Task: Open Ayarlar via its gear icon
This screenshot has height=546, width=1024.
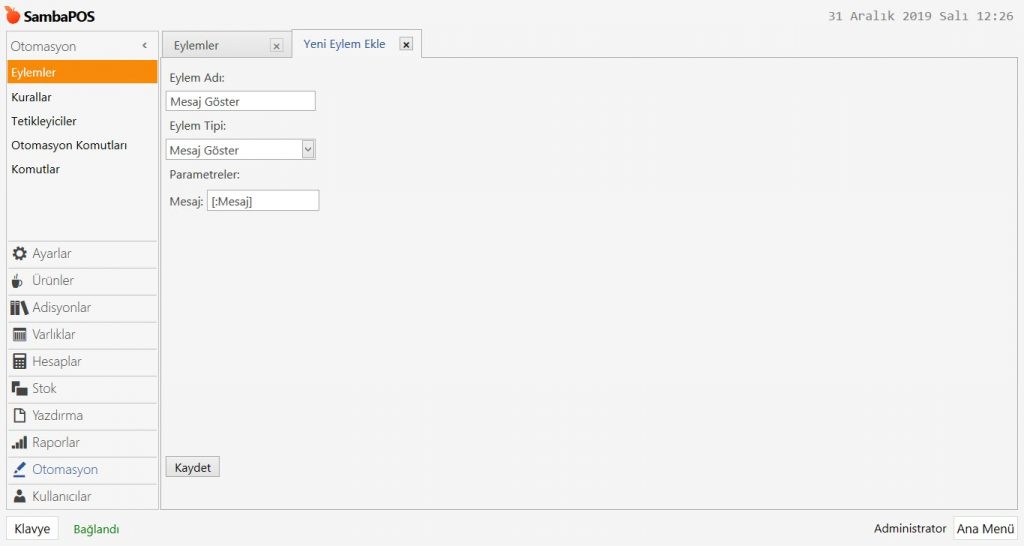Action: (19, 254)
